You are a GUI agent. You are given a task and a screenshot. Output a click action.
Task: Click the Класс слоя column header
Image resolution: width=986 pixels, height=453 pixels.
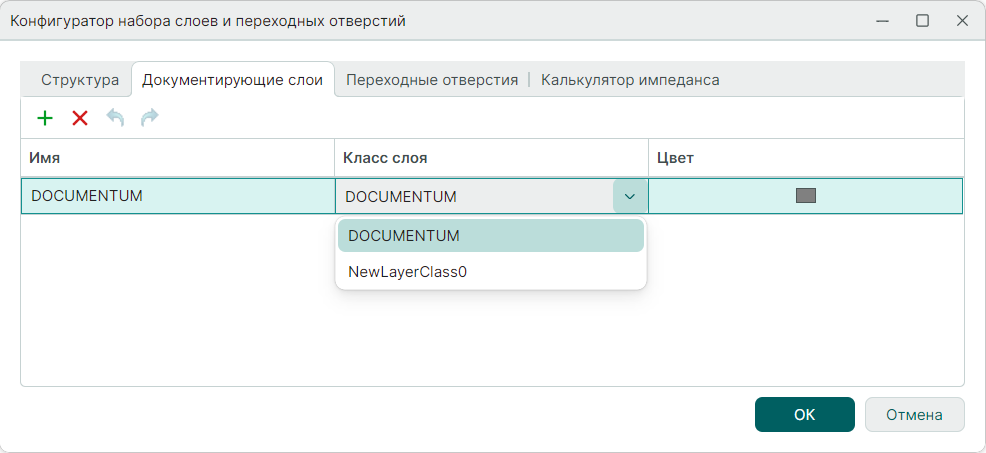click(x=490, y=158)
